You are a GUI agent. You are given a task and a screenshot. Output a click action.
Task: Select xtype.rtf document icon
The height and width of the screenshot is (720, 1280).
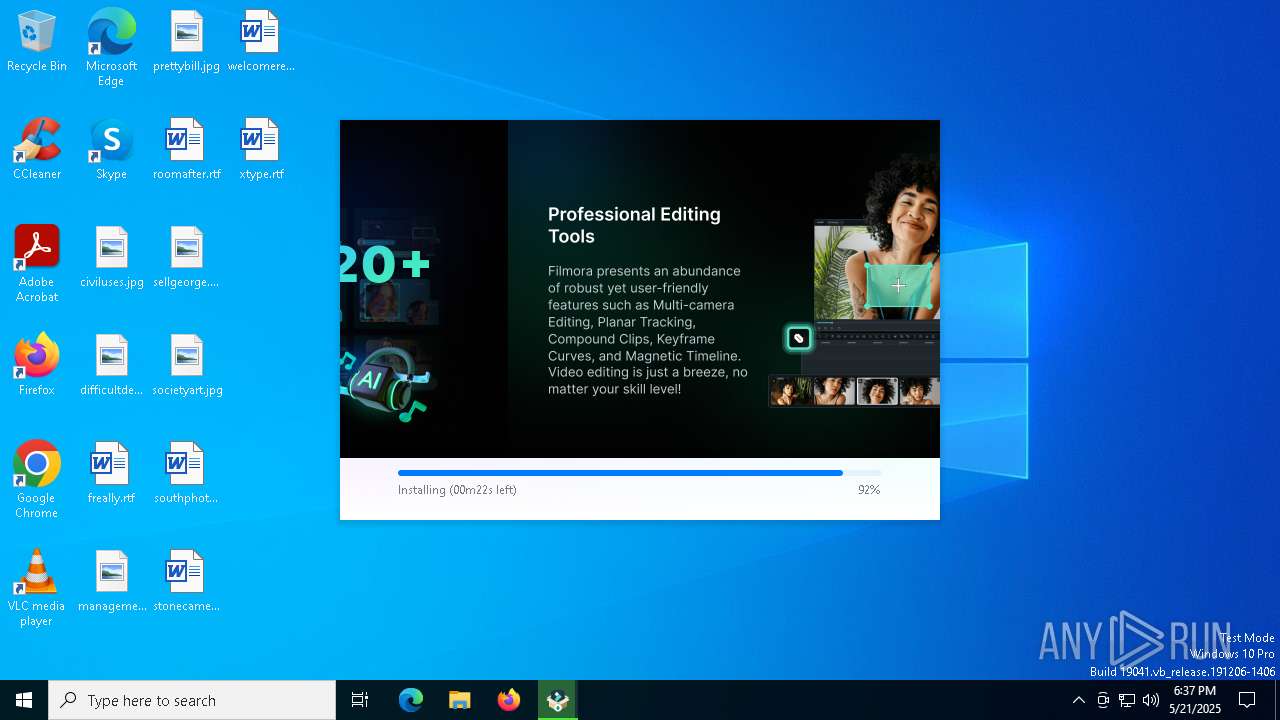click(x=260, y=149)
